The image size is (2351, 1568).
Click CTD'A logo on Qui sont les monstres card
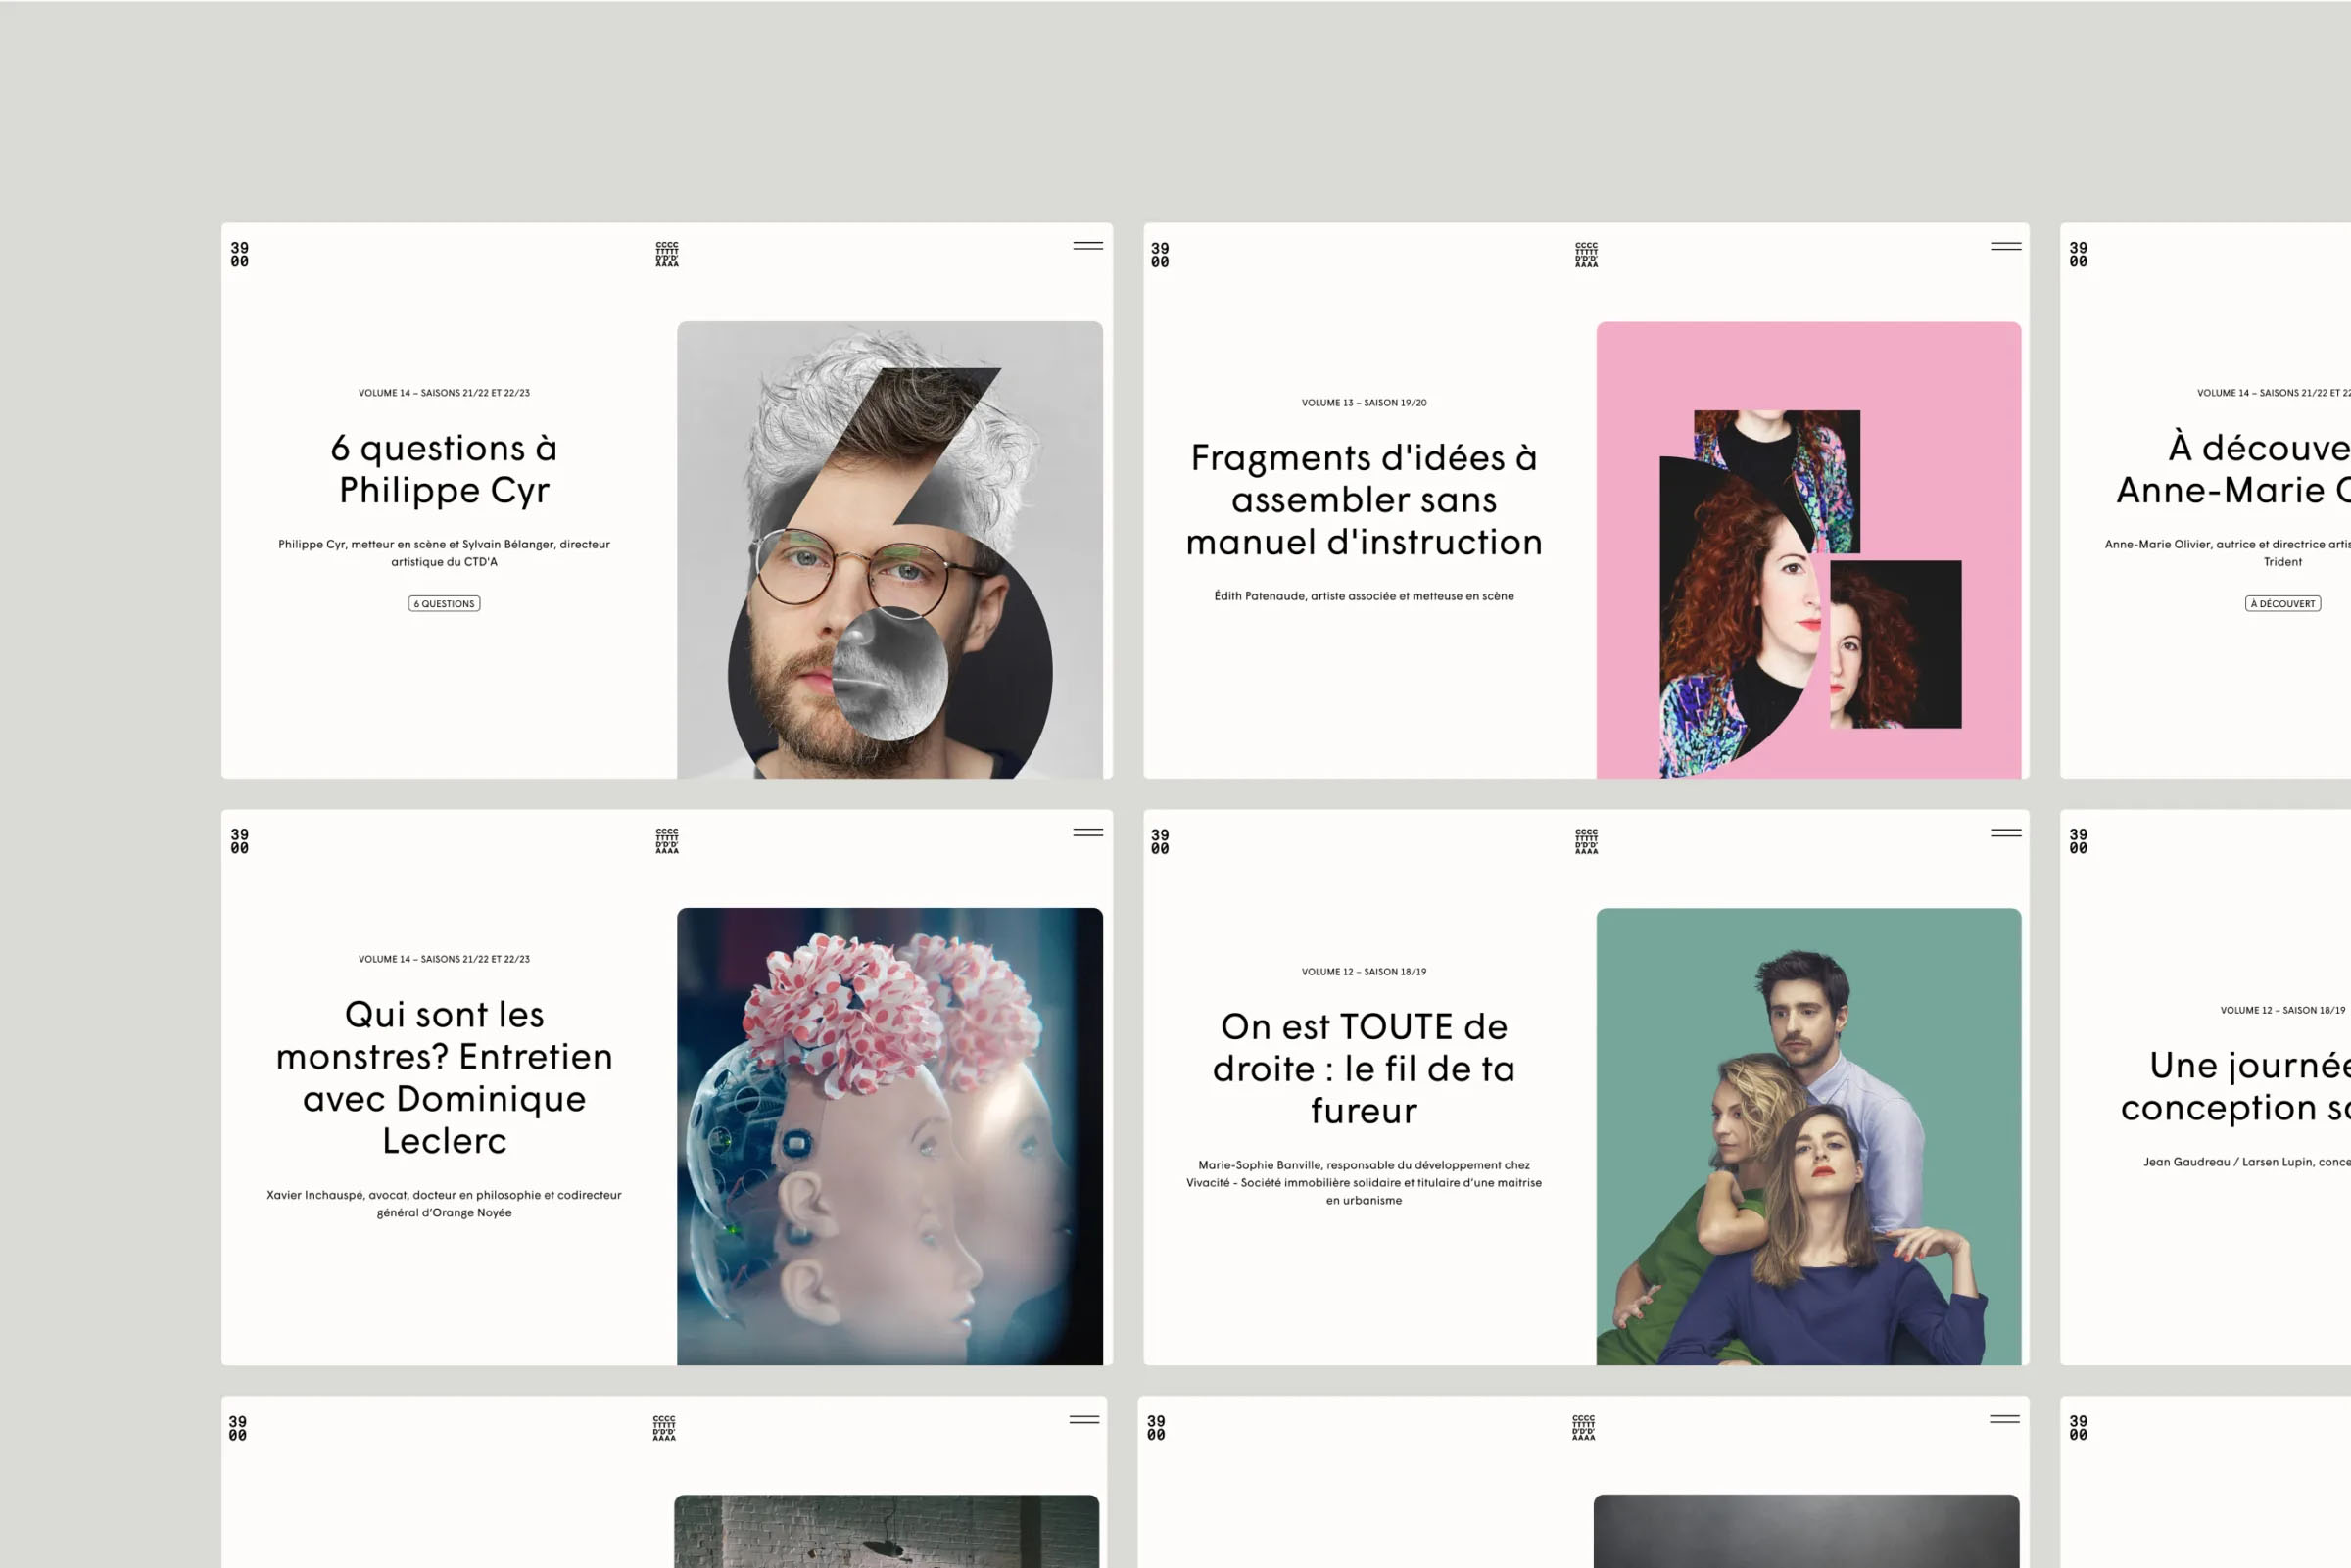click(667, 841)
